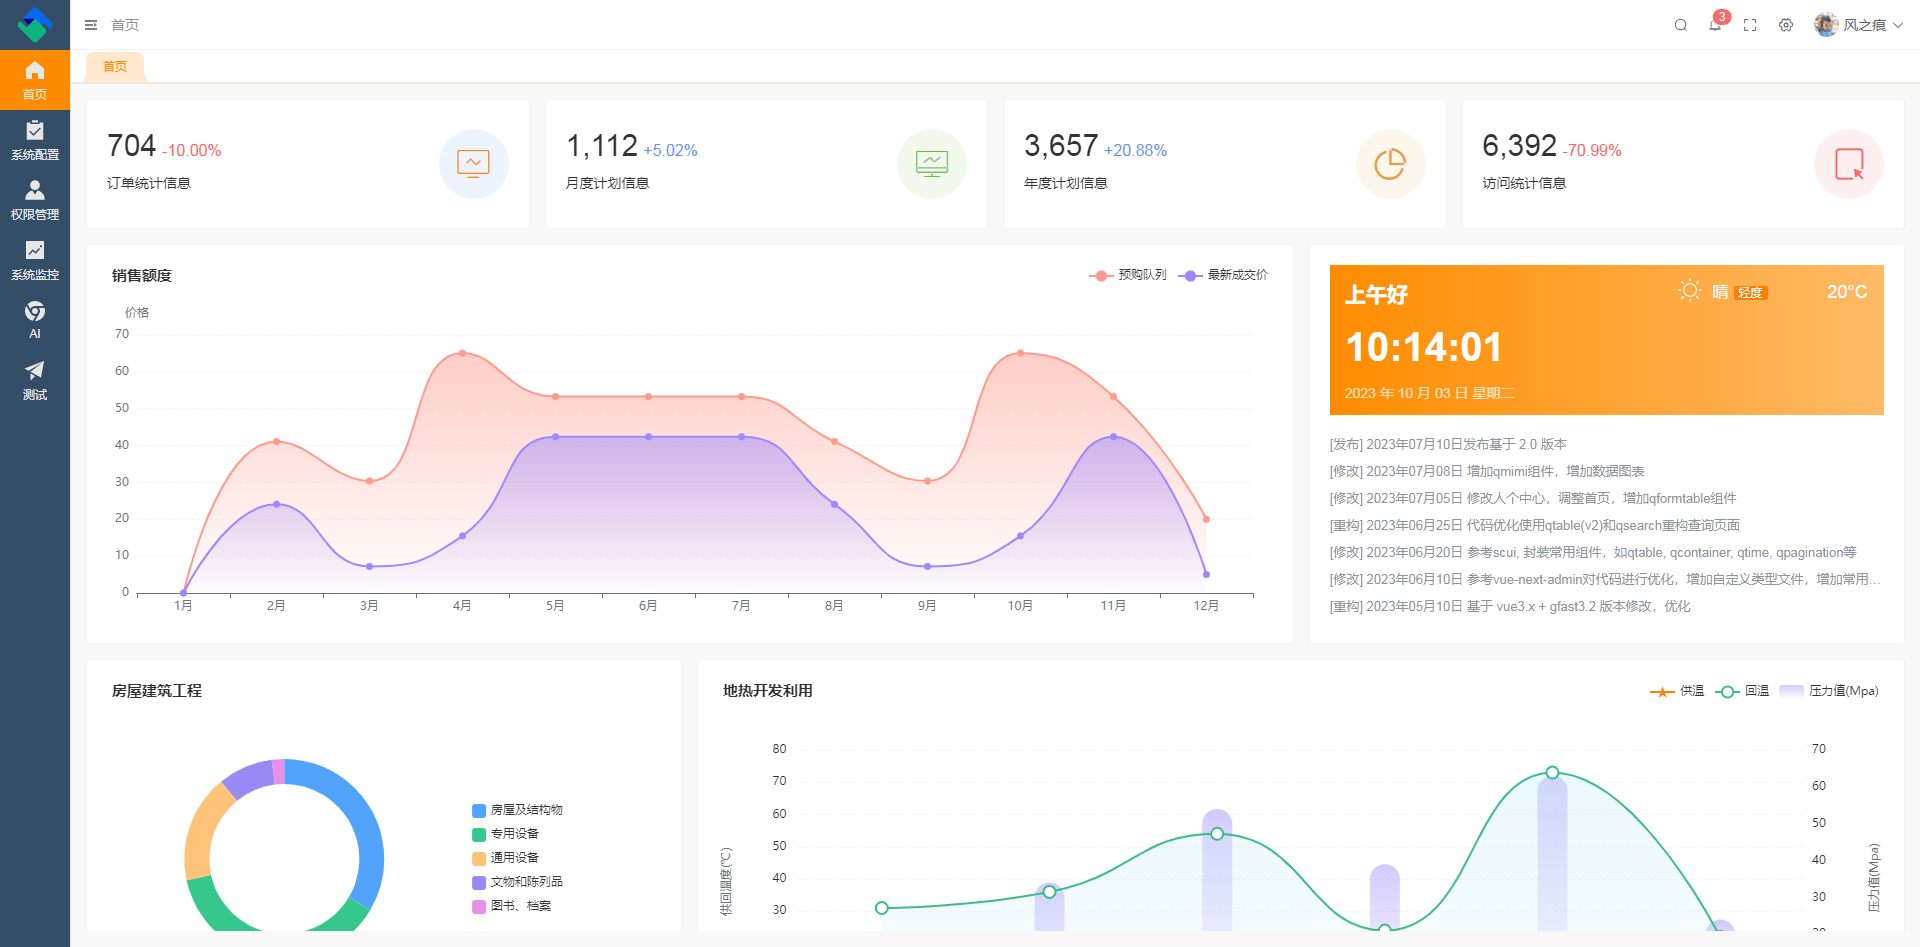
Task: Click the 20°C temperature reading
Action: pyautogui.click(x=1847, y=292)
